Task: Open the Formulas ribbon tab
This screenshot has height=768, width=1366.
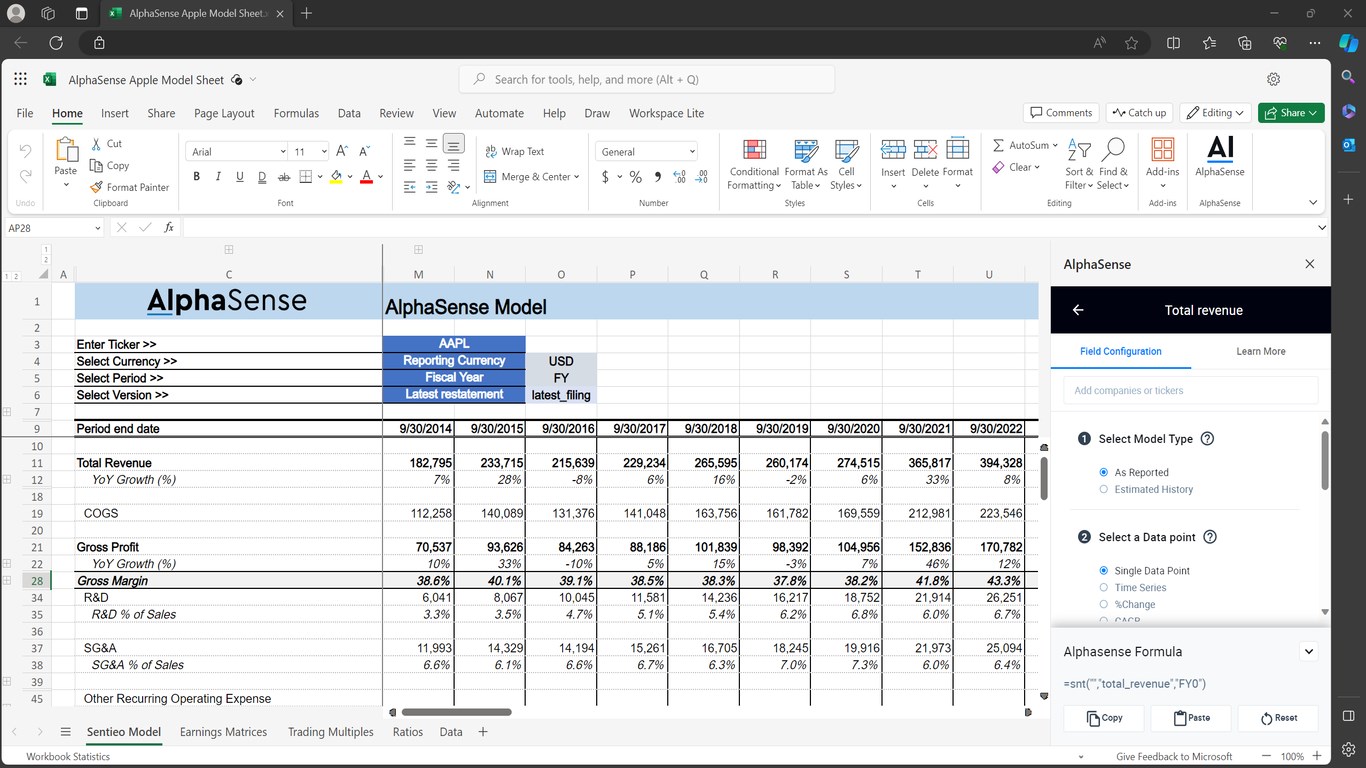Action: (296, 113)
